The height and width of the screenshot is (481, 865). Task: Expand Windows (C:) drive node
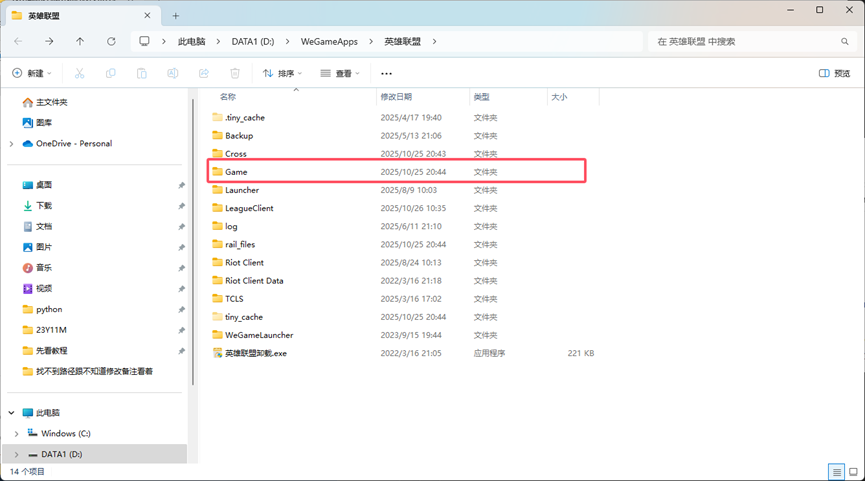coord(17,434)
